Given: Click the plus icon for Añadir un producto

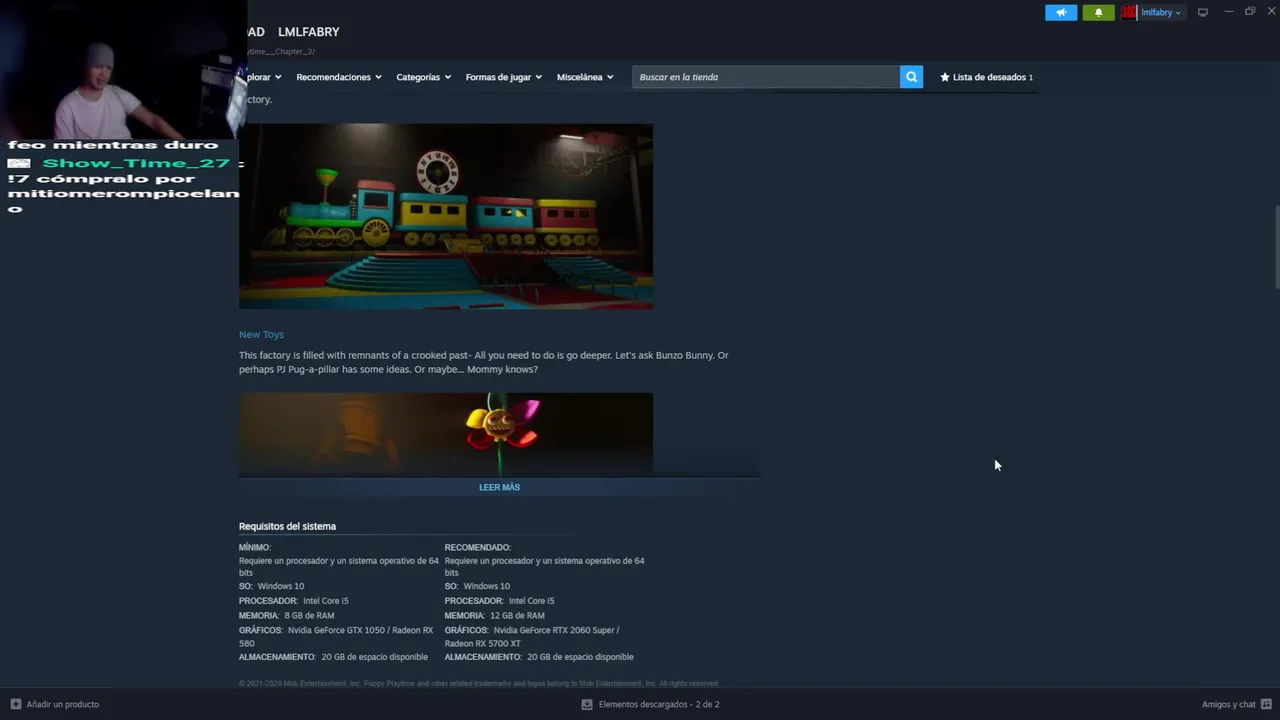Looking at the screenshot, I should pos(15,704).
